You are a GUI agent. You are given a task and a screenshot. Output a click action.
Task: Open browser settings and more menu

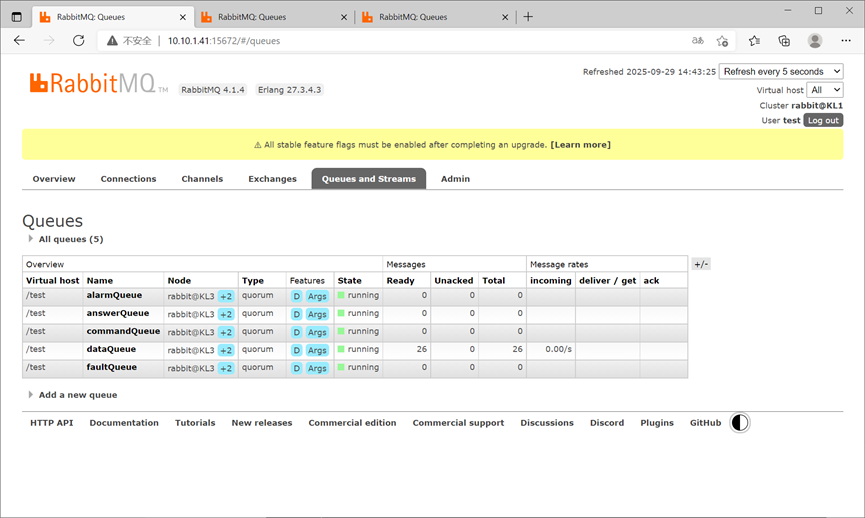[x=846, y=40]
